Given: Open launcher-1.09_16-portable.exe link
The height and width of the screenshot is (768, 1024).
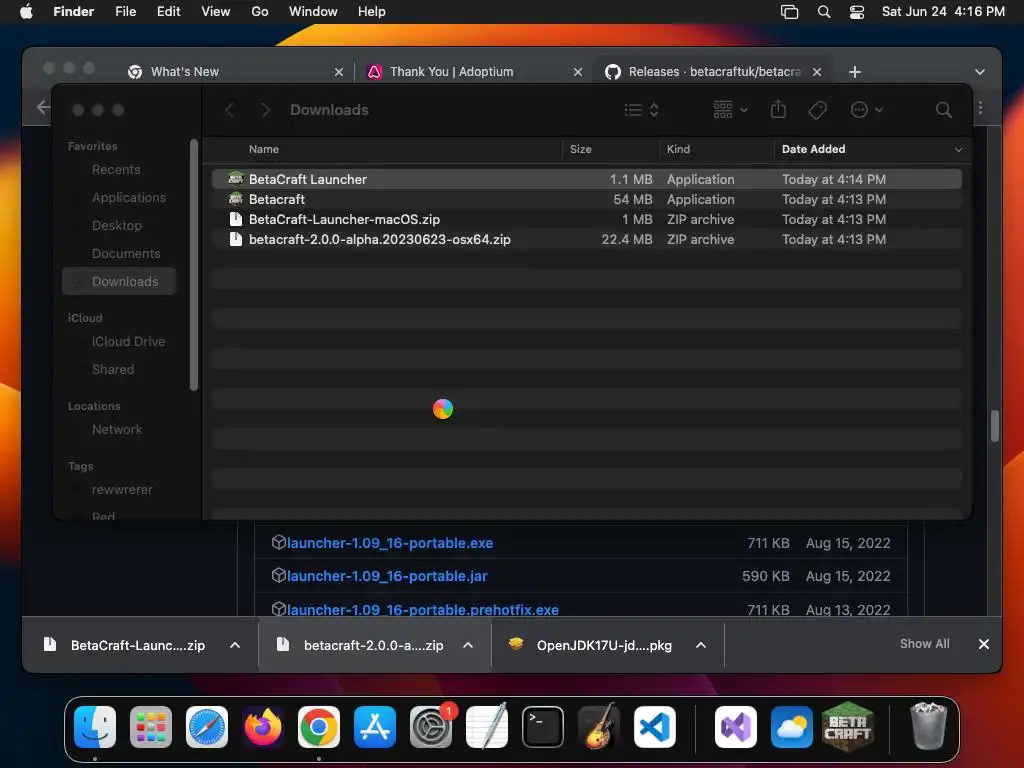Looking at the screenshot, I should [390, 543].
